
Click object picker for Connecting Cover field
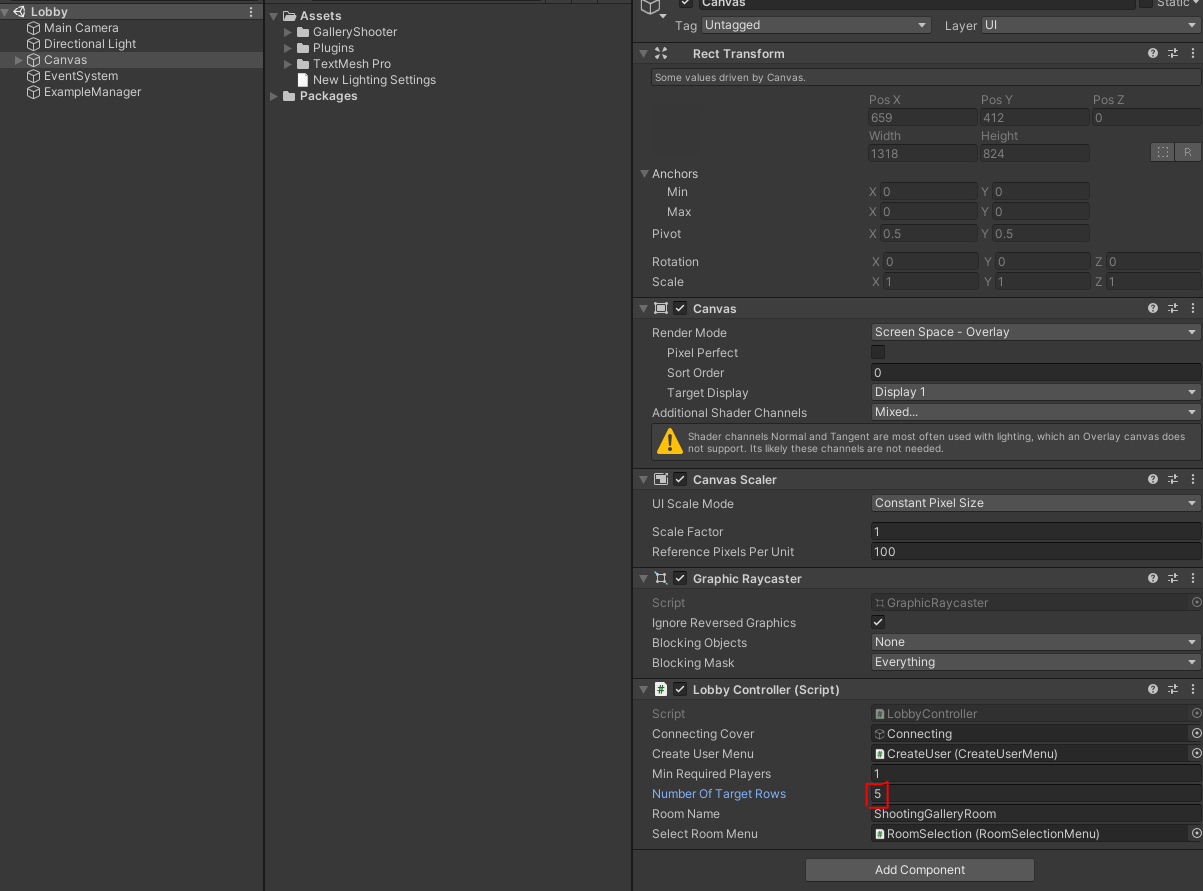coord(1196,734)
